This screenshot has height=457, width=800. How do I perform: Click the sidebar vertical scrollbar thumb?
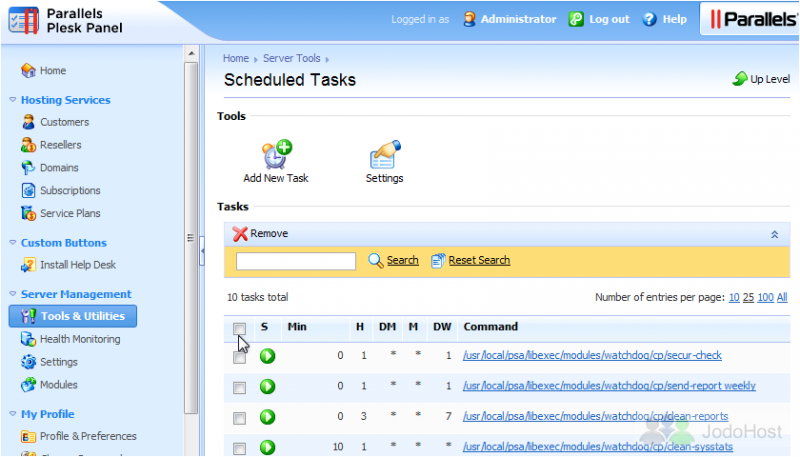point(191,238)
